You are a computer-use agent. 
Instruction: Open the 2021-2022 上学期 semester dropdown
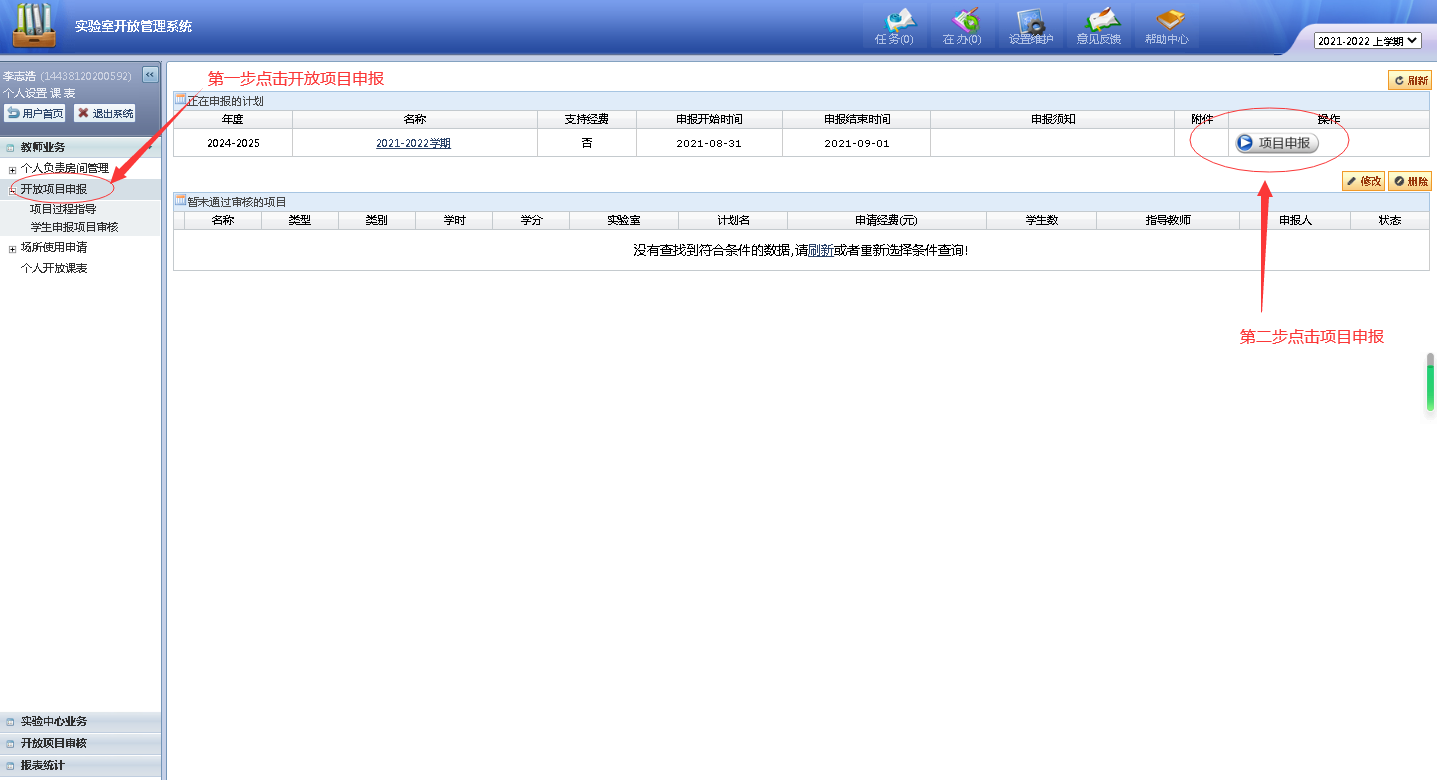(x=1368, y=41)
